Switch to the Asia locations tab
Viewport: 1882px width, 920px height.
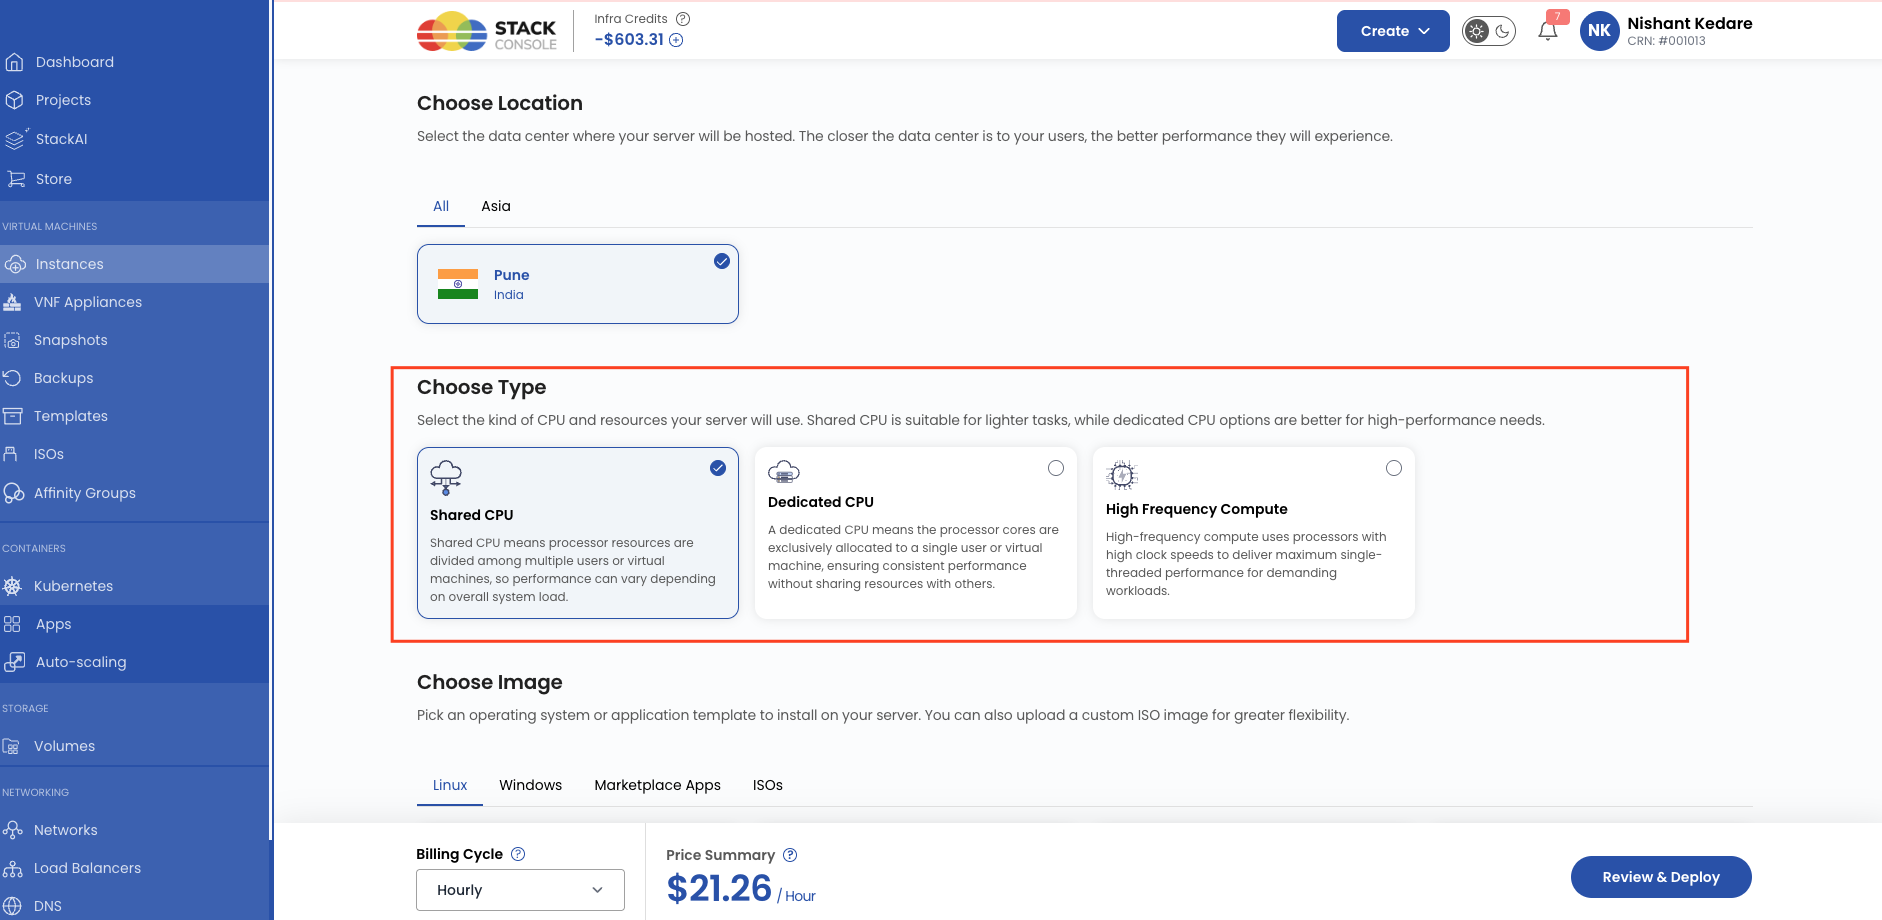click(496, 206)
